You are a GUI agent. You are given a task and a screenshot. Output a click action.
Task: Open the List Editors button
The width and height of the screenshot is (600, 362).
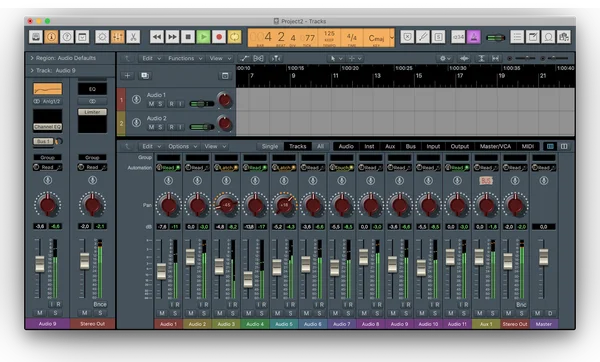(517, 37)
